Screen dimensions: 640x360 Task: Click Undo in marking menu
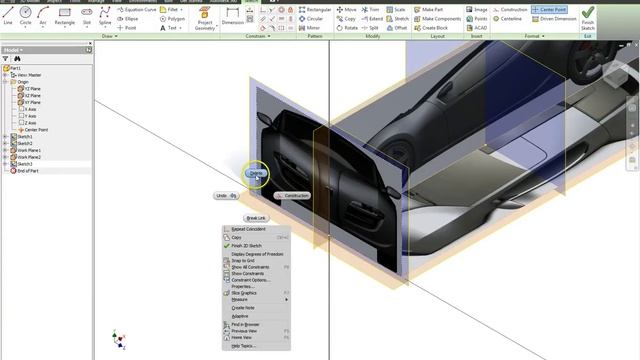pos(226,196)
